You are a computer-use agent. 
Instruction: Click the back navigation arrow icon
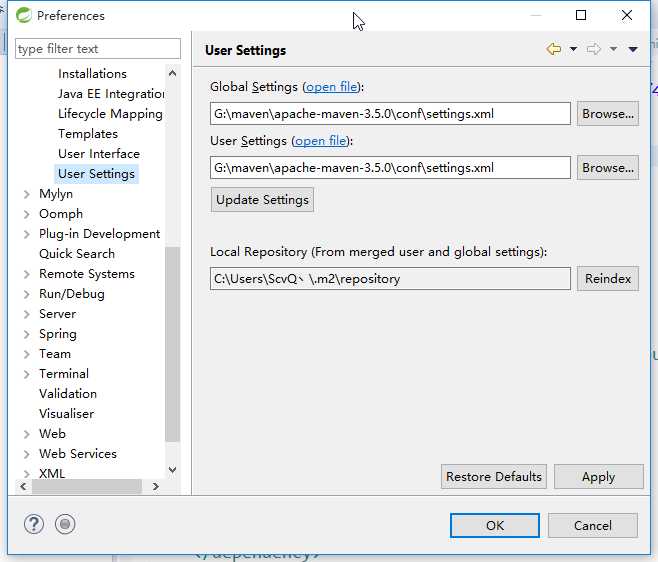[554, 50]
